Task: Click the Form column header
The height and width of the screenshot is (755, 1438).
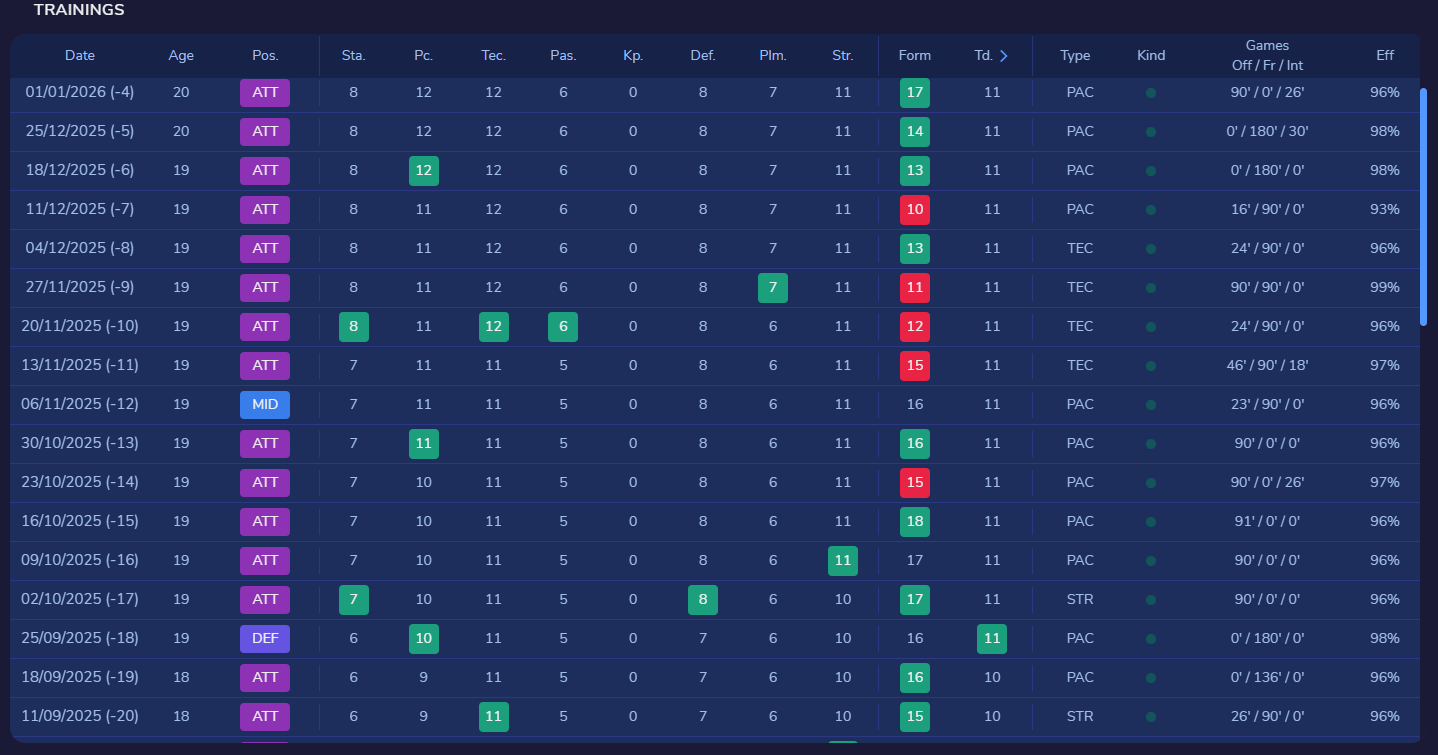Action: 914,56
